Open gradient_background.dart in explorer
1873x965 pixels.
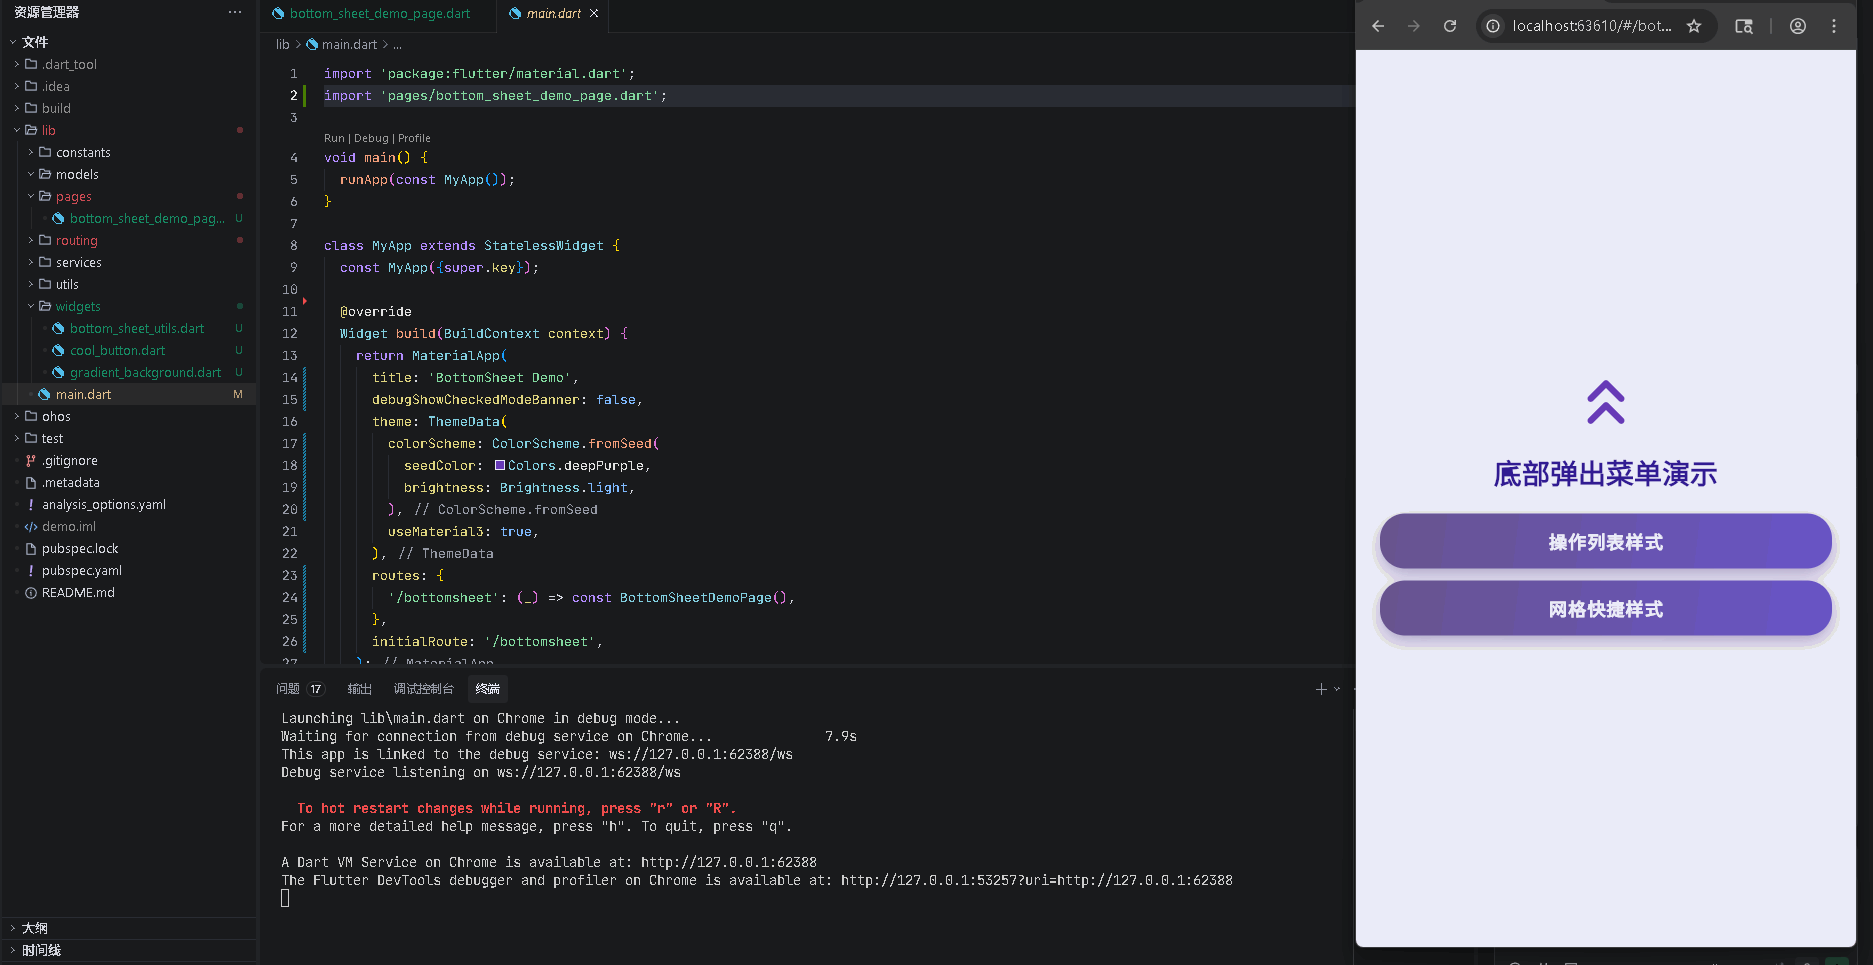point(146,372)
